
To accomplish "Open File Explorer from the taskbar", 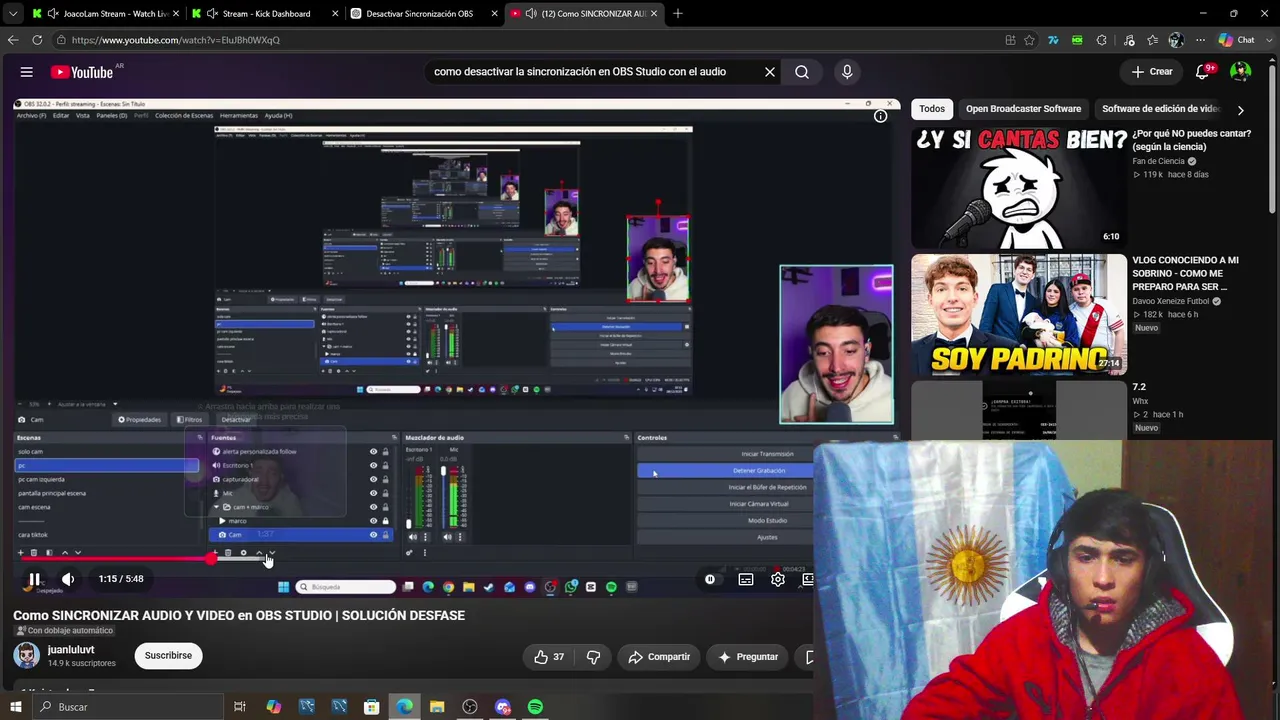I will click(x=437, y=707).
